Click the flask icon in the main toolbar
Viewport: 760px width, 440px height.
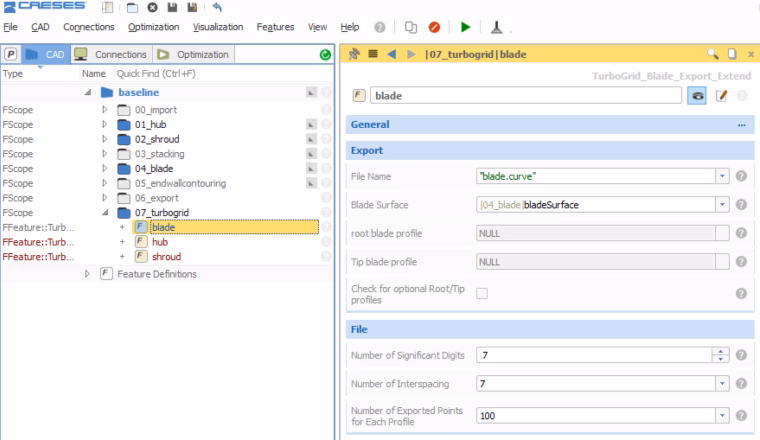point(496,27)
